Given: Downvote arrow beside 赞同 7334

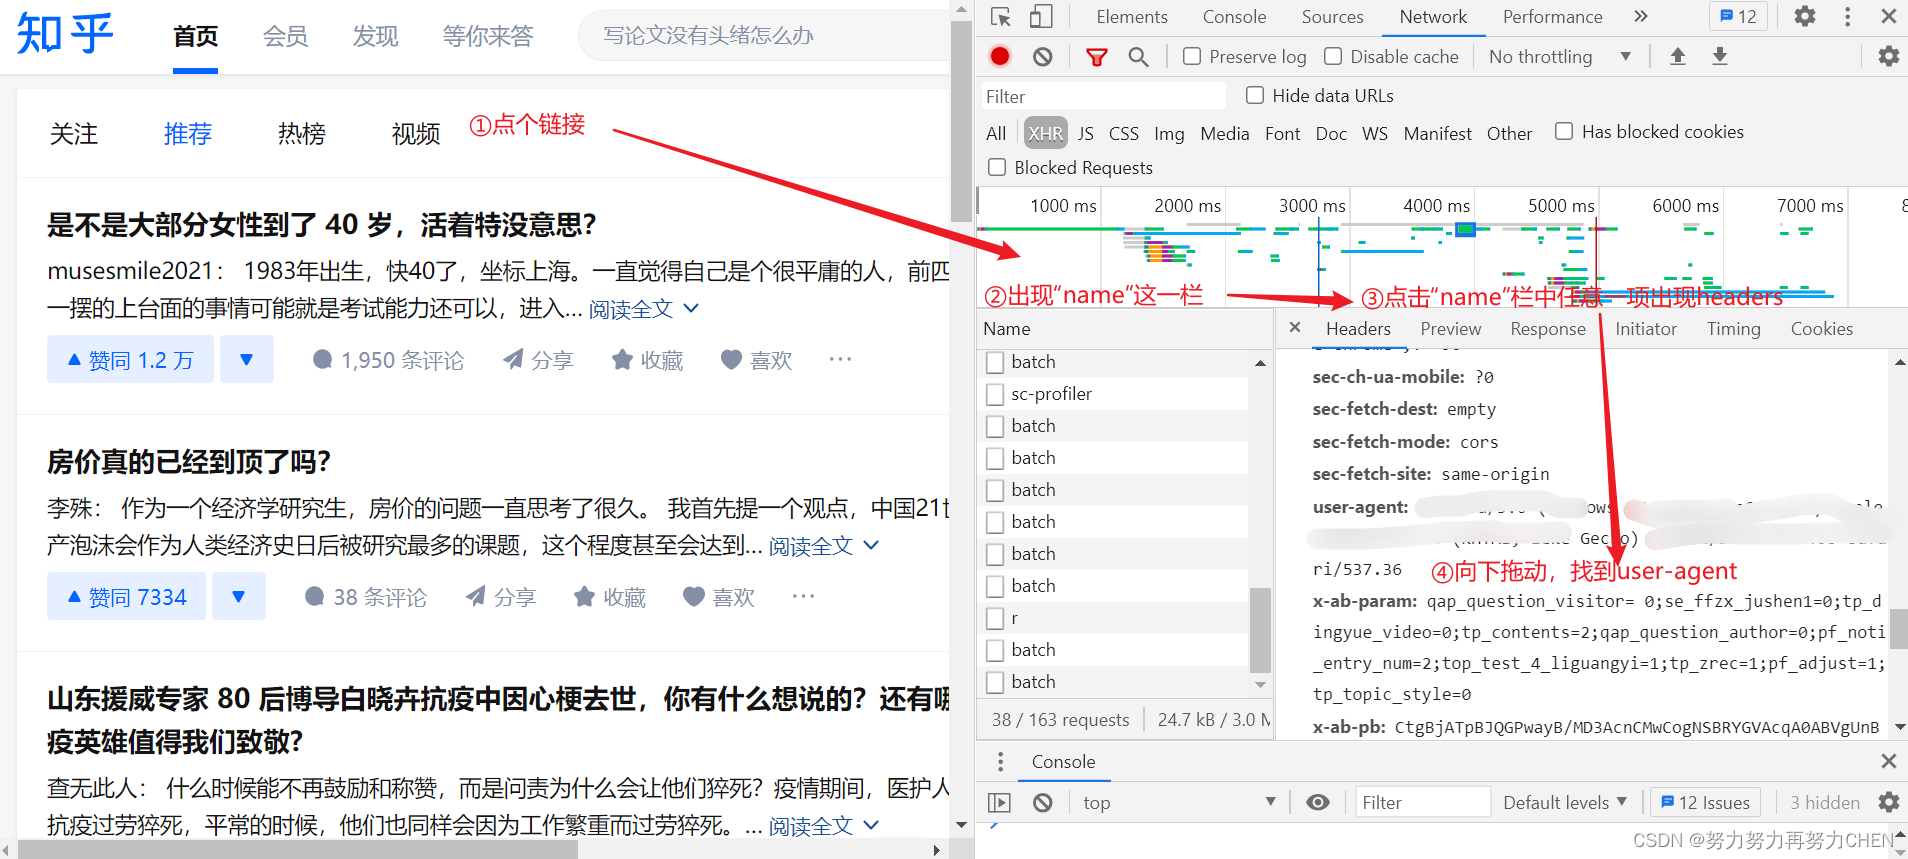Looking at the screenshot, I should 239,596.
